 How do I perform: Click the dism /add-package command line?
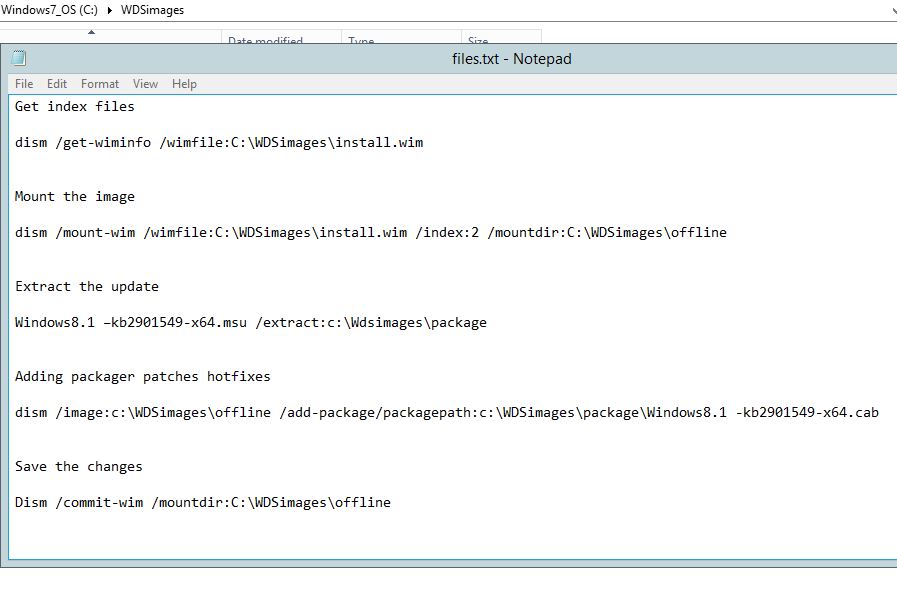pos(447,412)
